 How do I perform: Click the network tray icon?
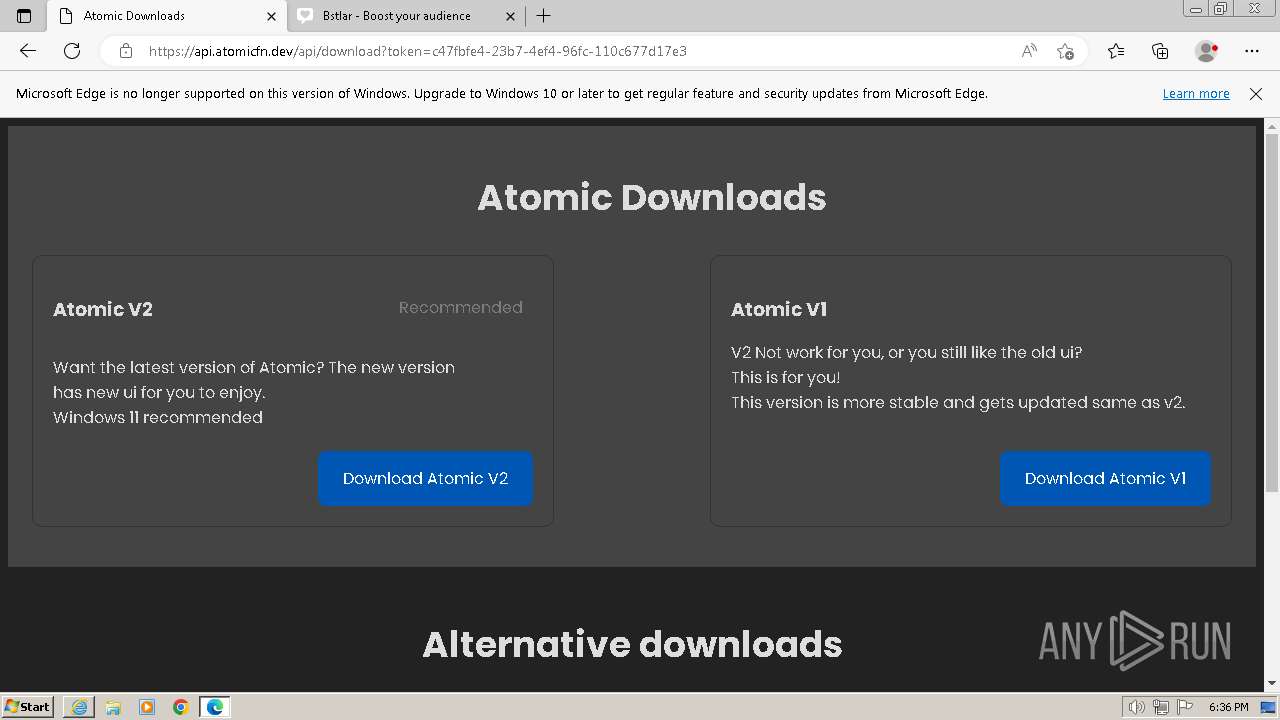pos(1161,707)
